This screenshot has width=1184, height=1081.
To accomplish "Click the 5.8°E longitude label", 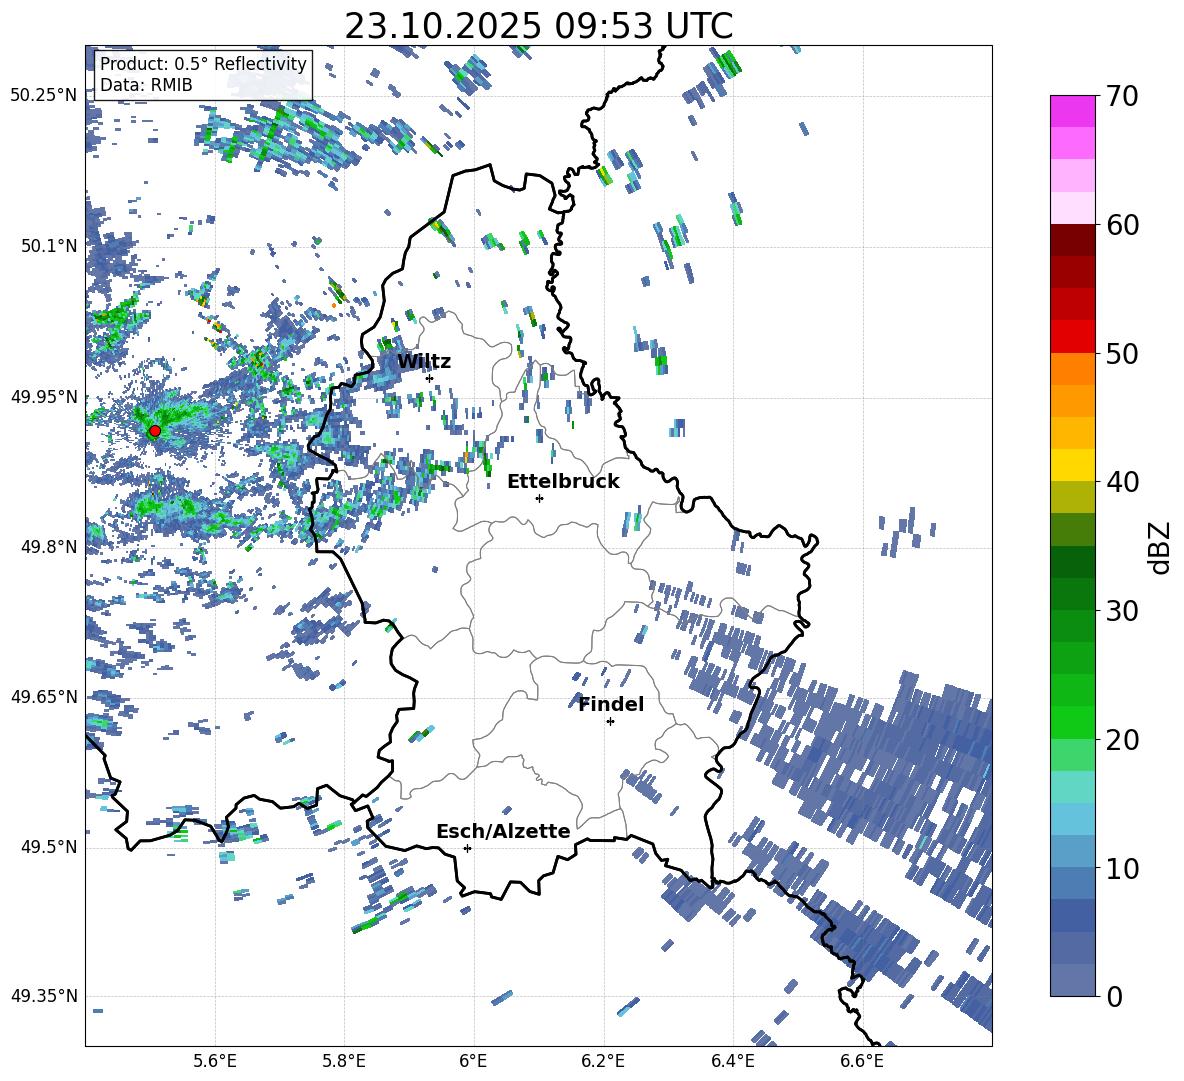I will point(344,1061).
